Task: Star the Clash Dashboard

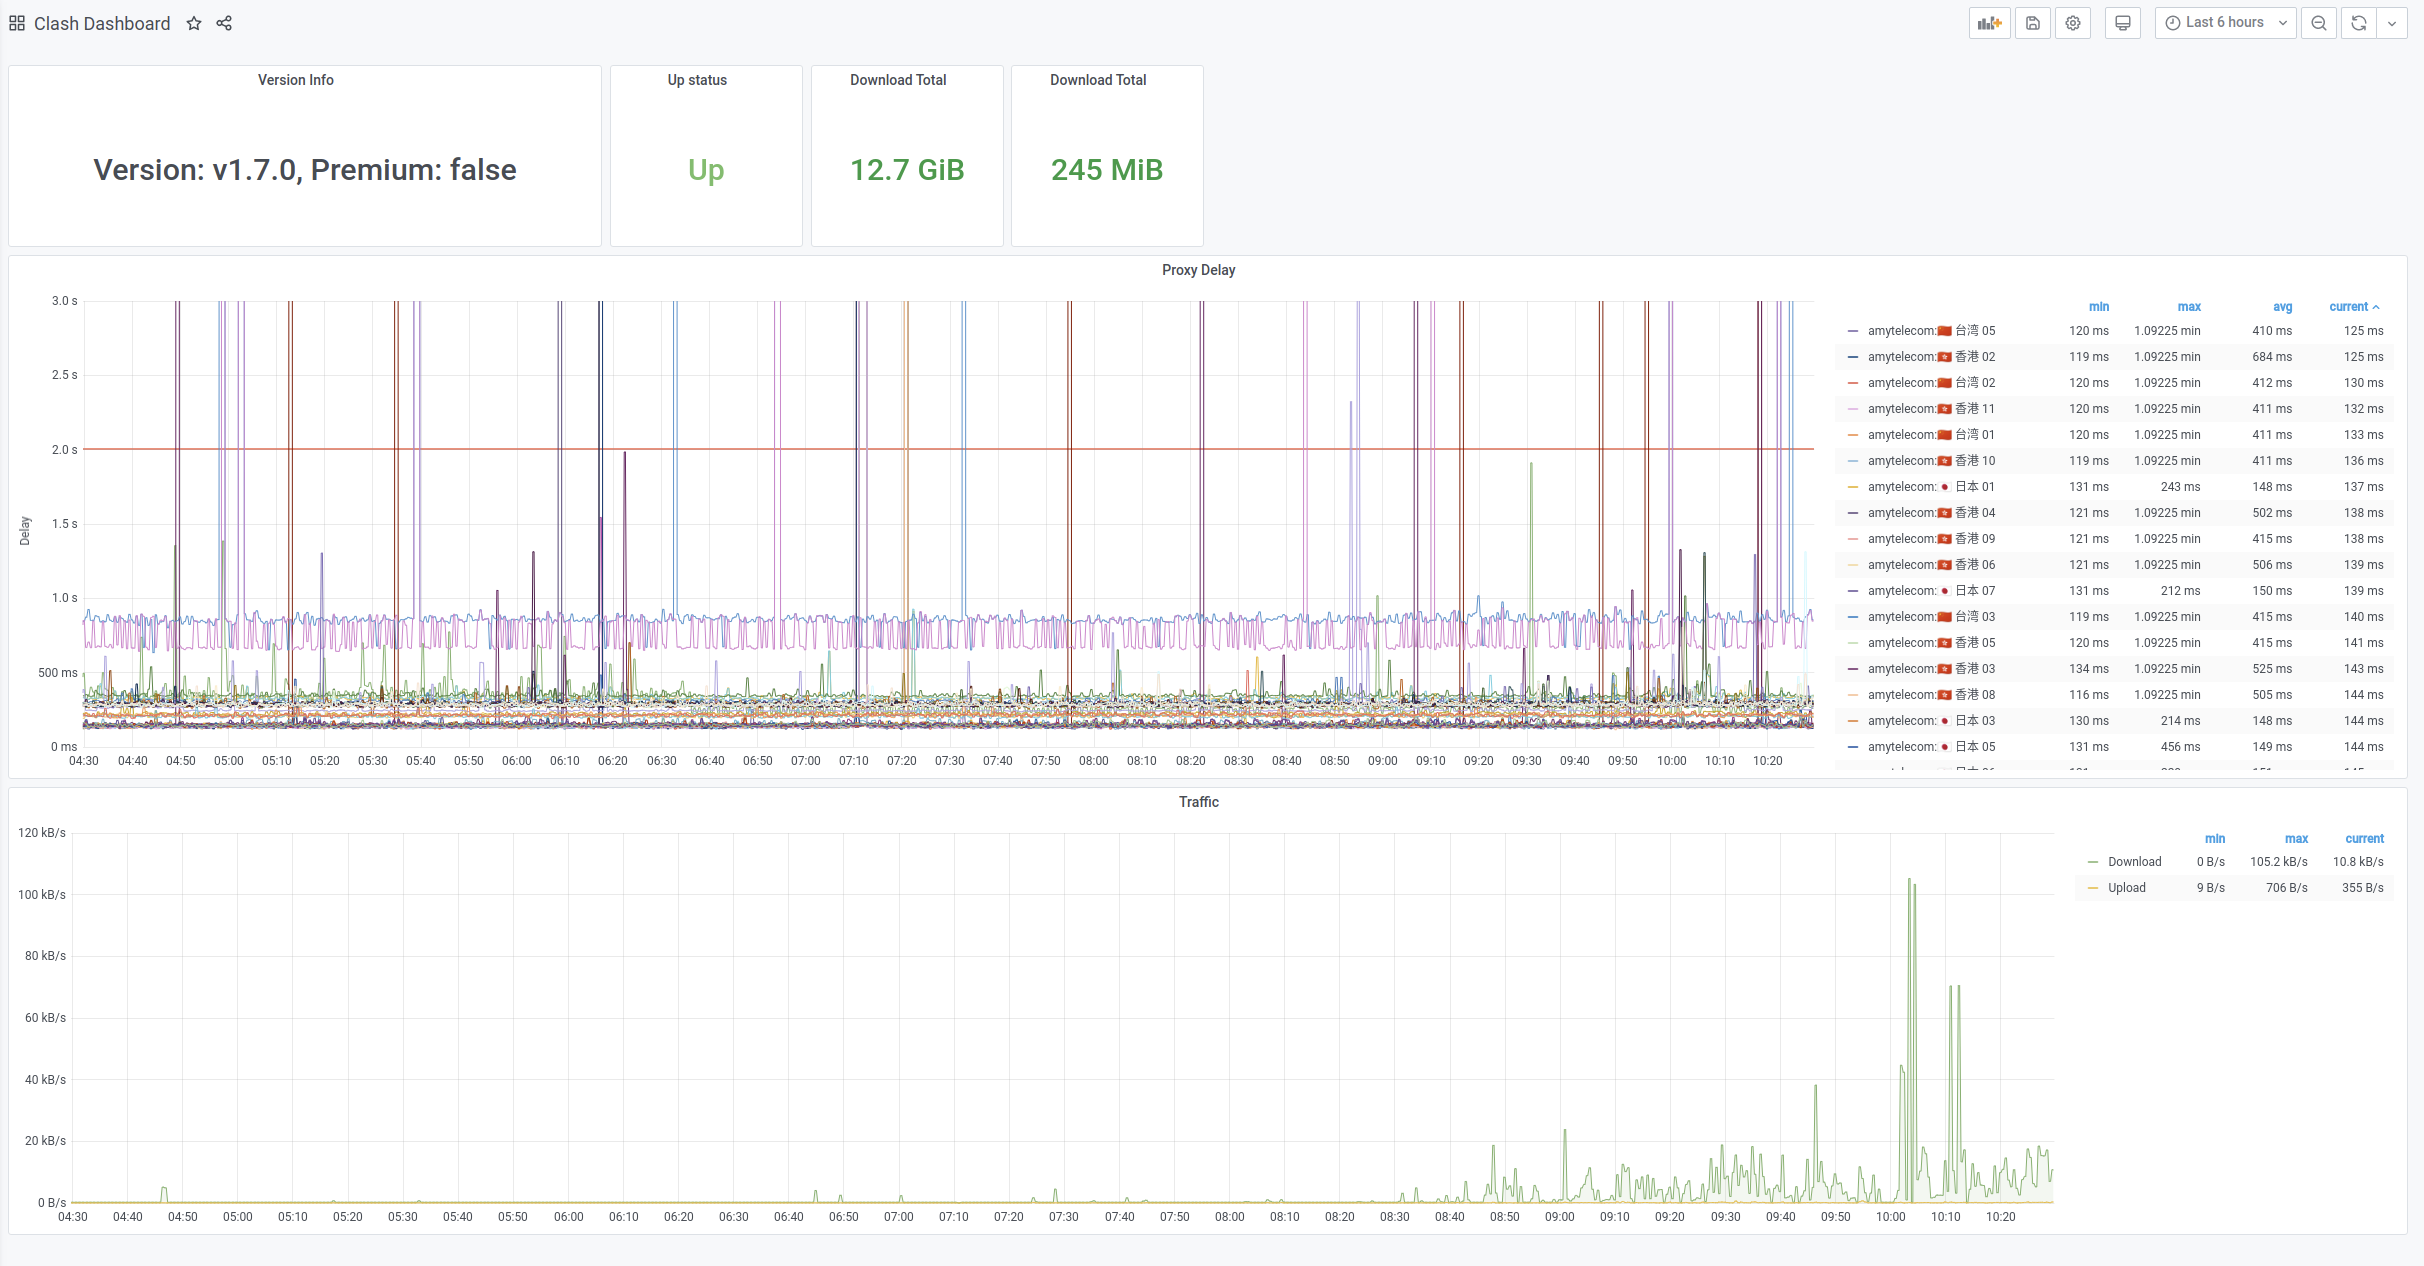Action: 193,23
